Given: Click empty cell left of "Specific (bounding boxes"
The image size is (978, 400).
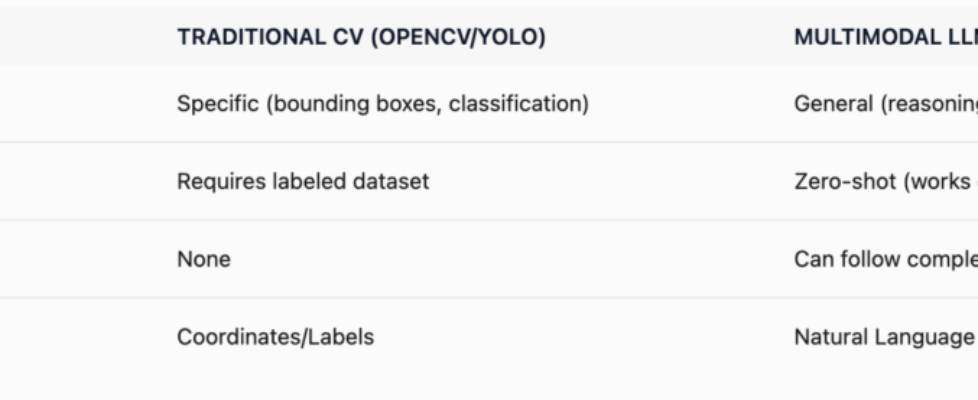Looking at the screenshot, I should pos(80,103).
